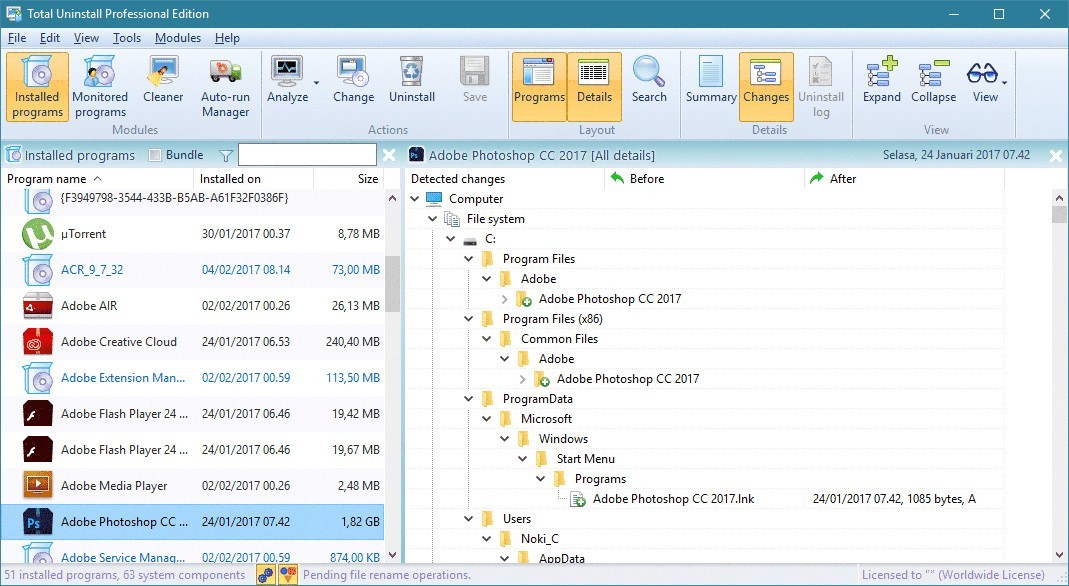Collapse the Program Files (x86) folder node
Screen dimensions: 1069x586
click(469, 319)
